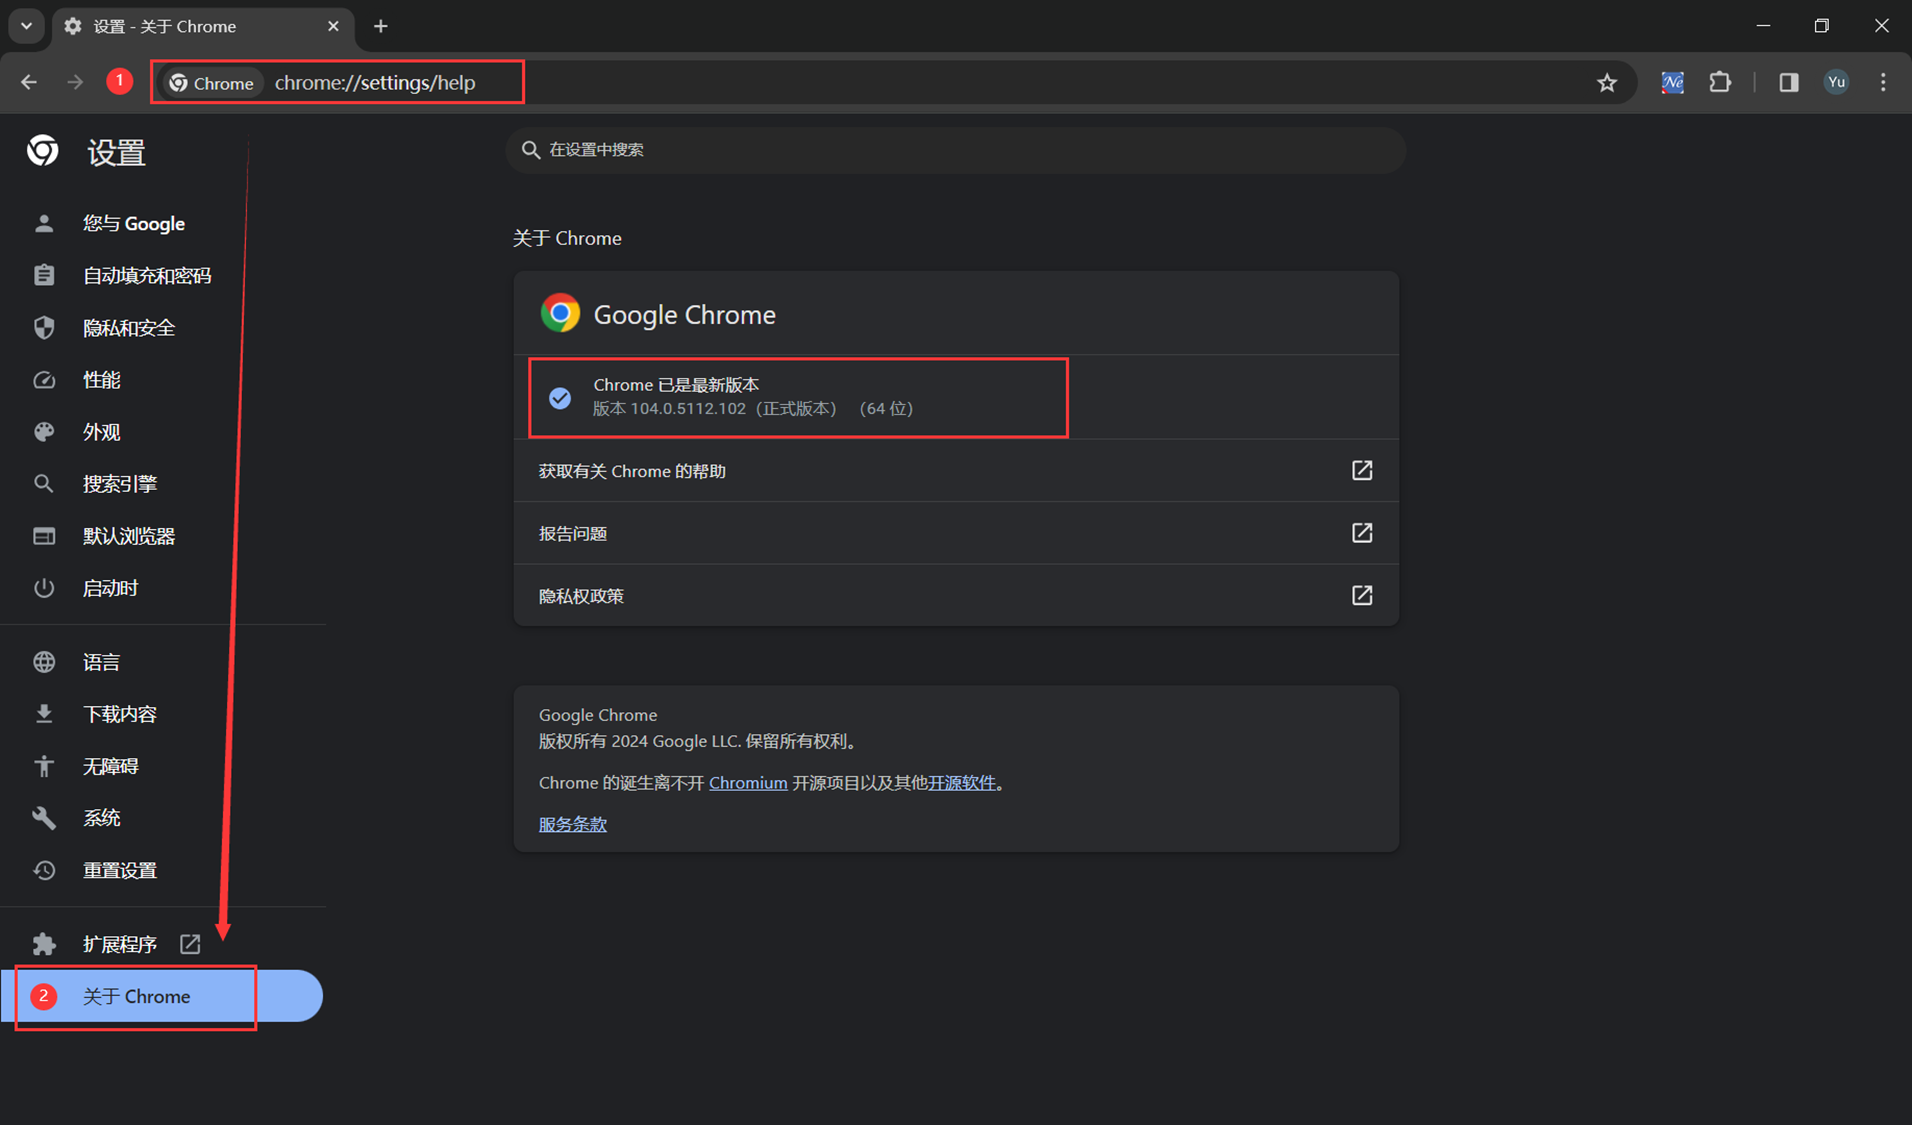Screen dimensions: 1912x1125
Task: Click the Chrome site info chip
Action: click(211, 83)
